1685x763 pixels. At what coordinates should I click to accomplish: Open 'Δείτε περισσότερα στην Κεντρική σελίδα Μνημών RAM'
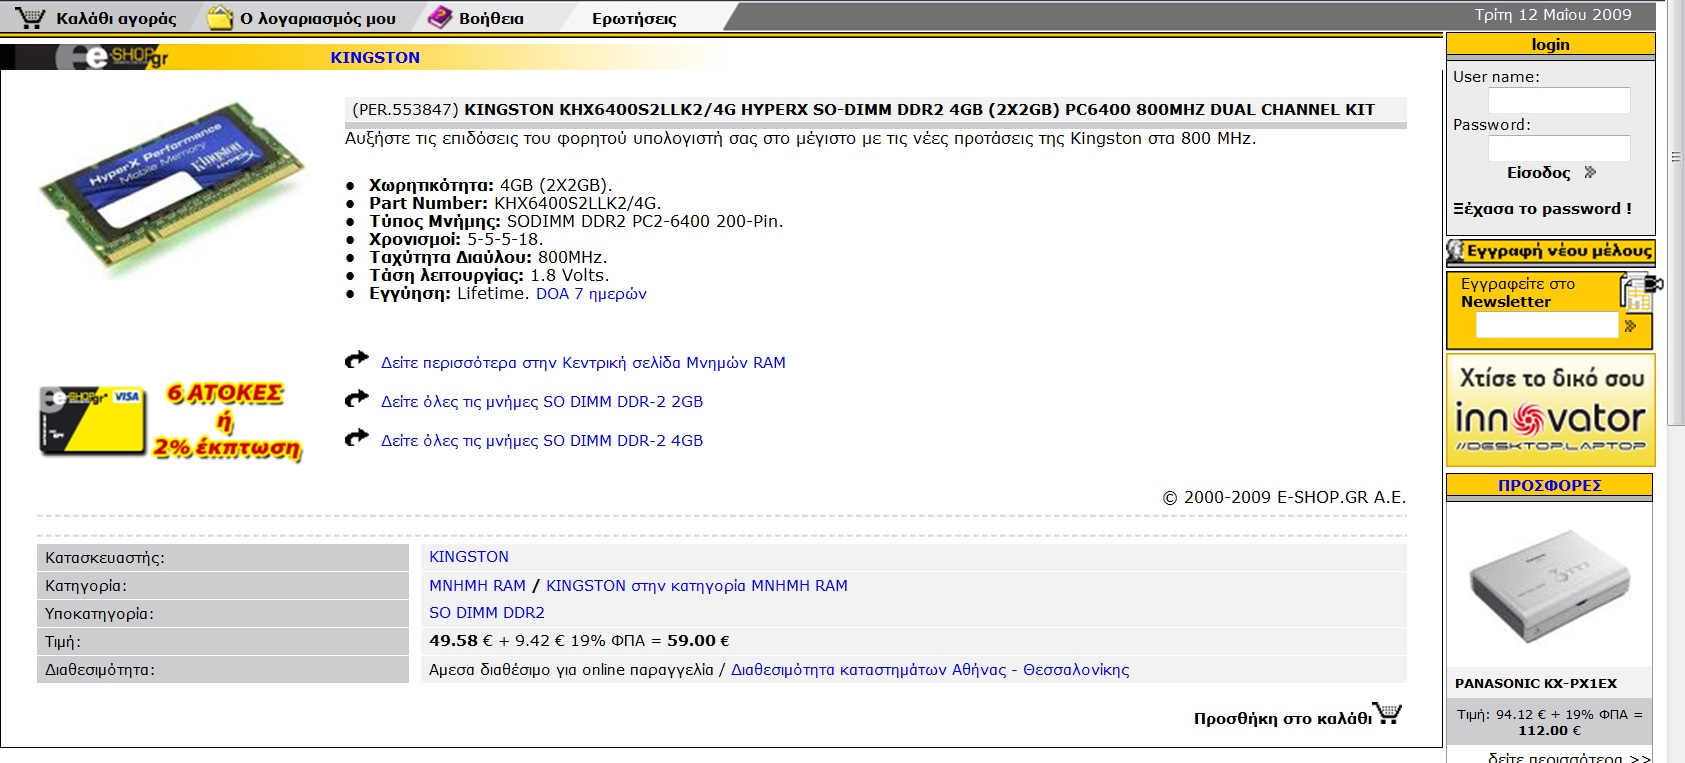[x=583, y=362]
